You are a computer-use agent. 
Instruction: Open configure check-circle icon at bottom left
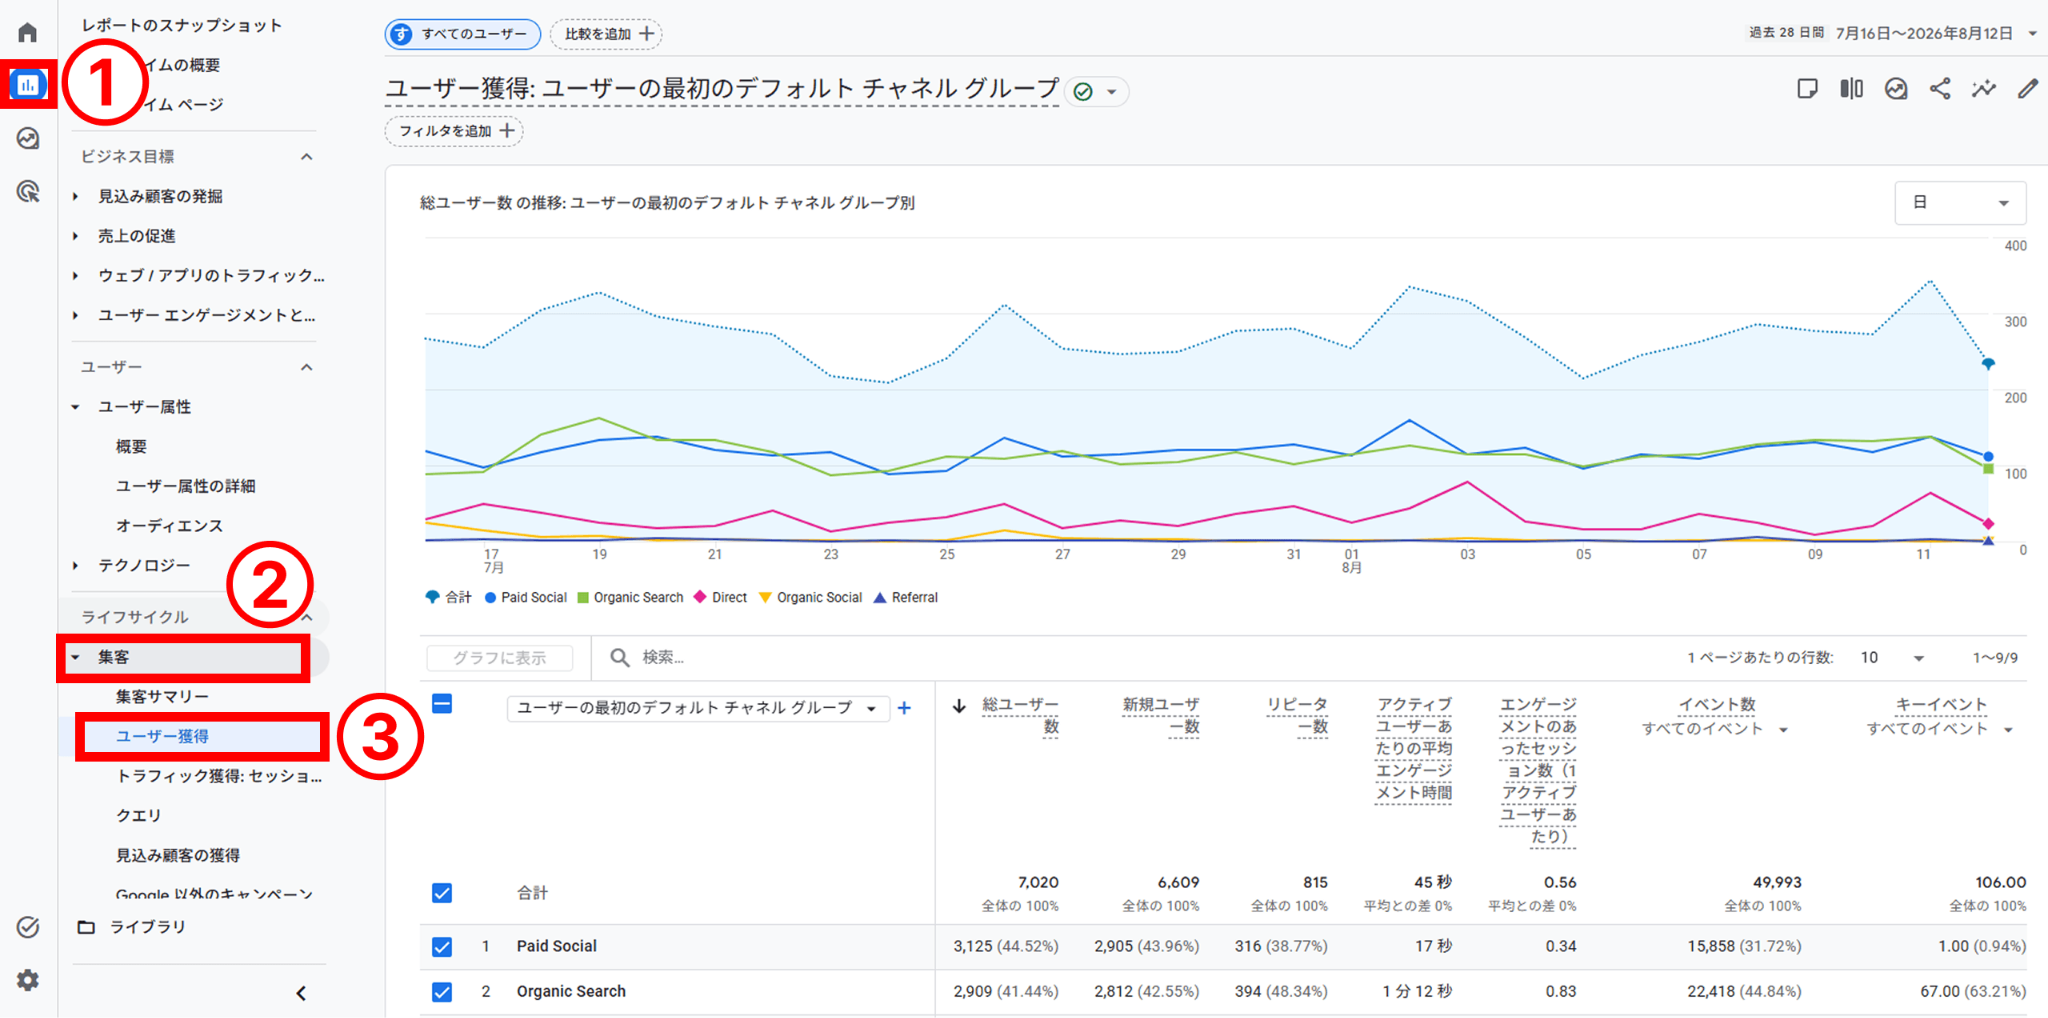[28, 927]
